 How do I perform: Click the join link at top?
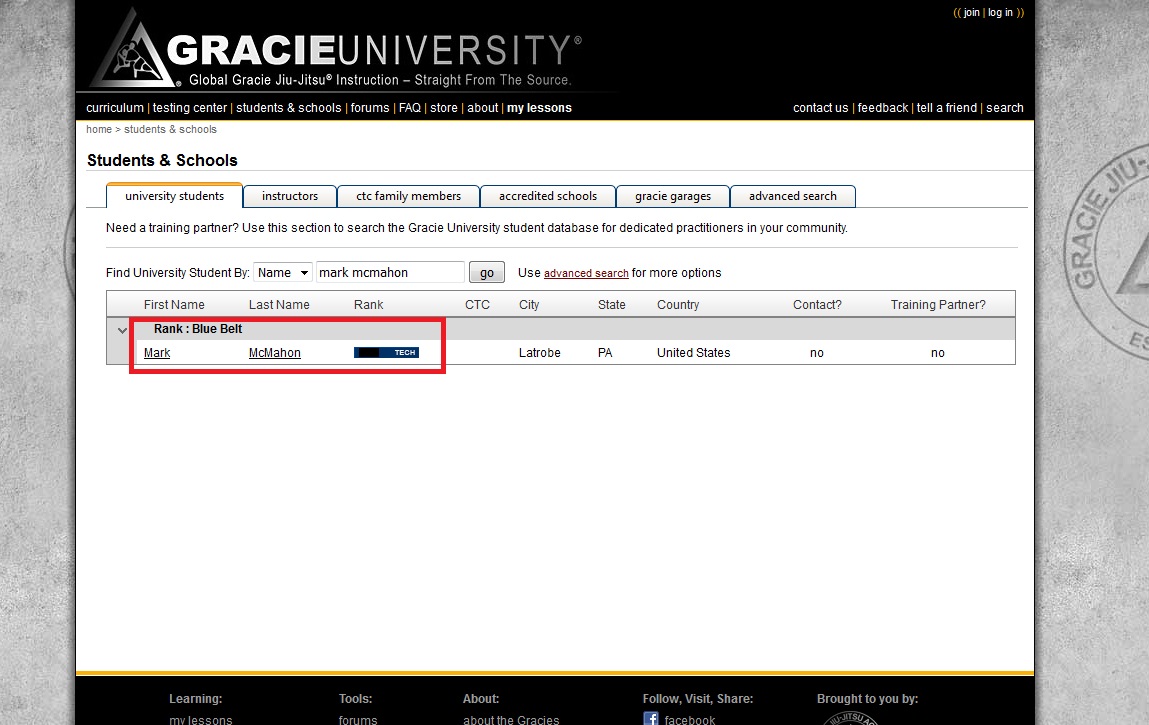[972, 12]
